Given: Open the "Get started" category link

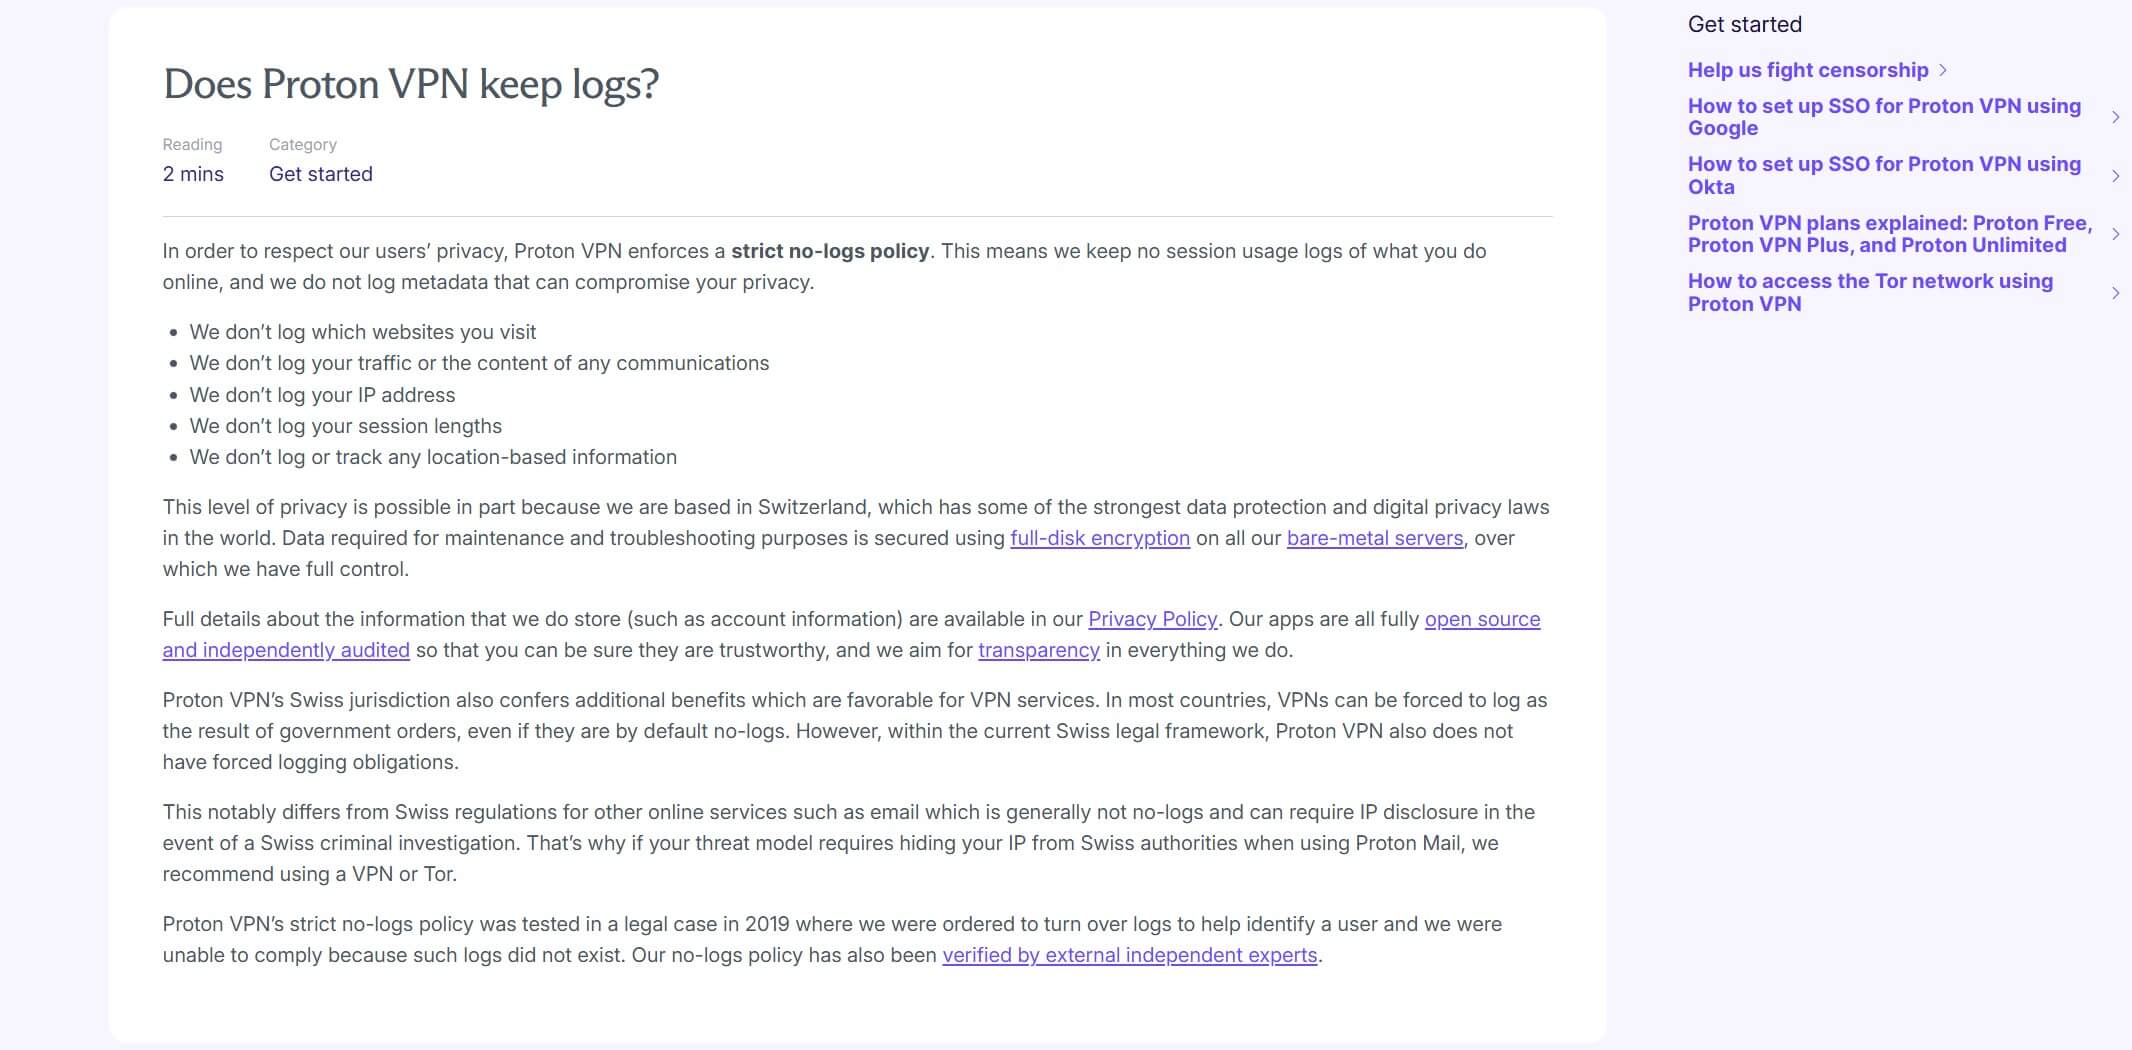Looking at the screenshot, I should point(321,173).
